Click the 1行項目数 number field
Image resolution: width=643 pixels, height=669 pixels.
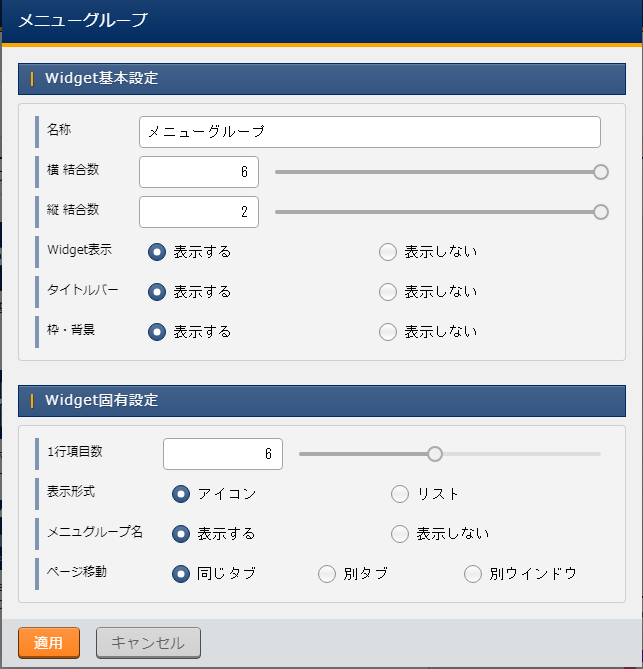click(x=222, y=454)
